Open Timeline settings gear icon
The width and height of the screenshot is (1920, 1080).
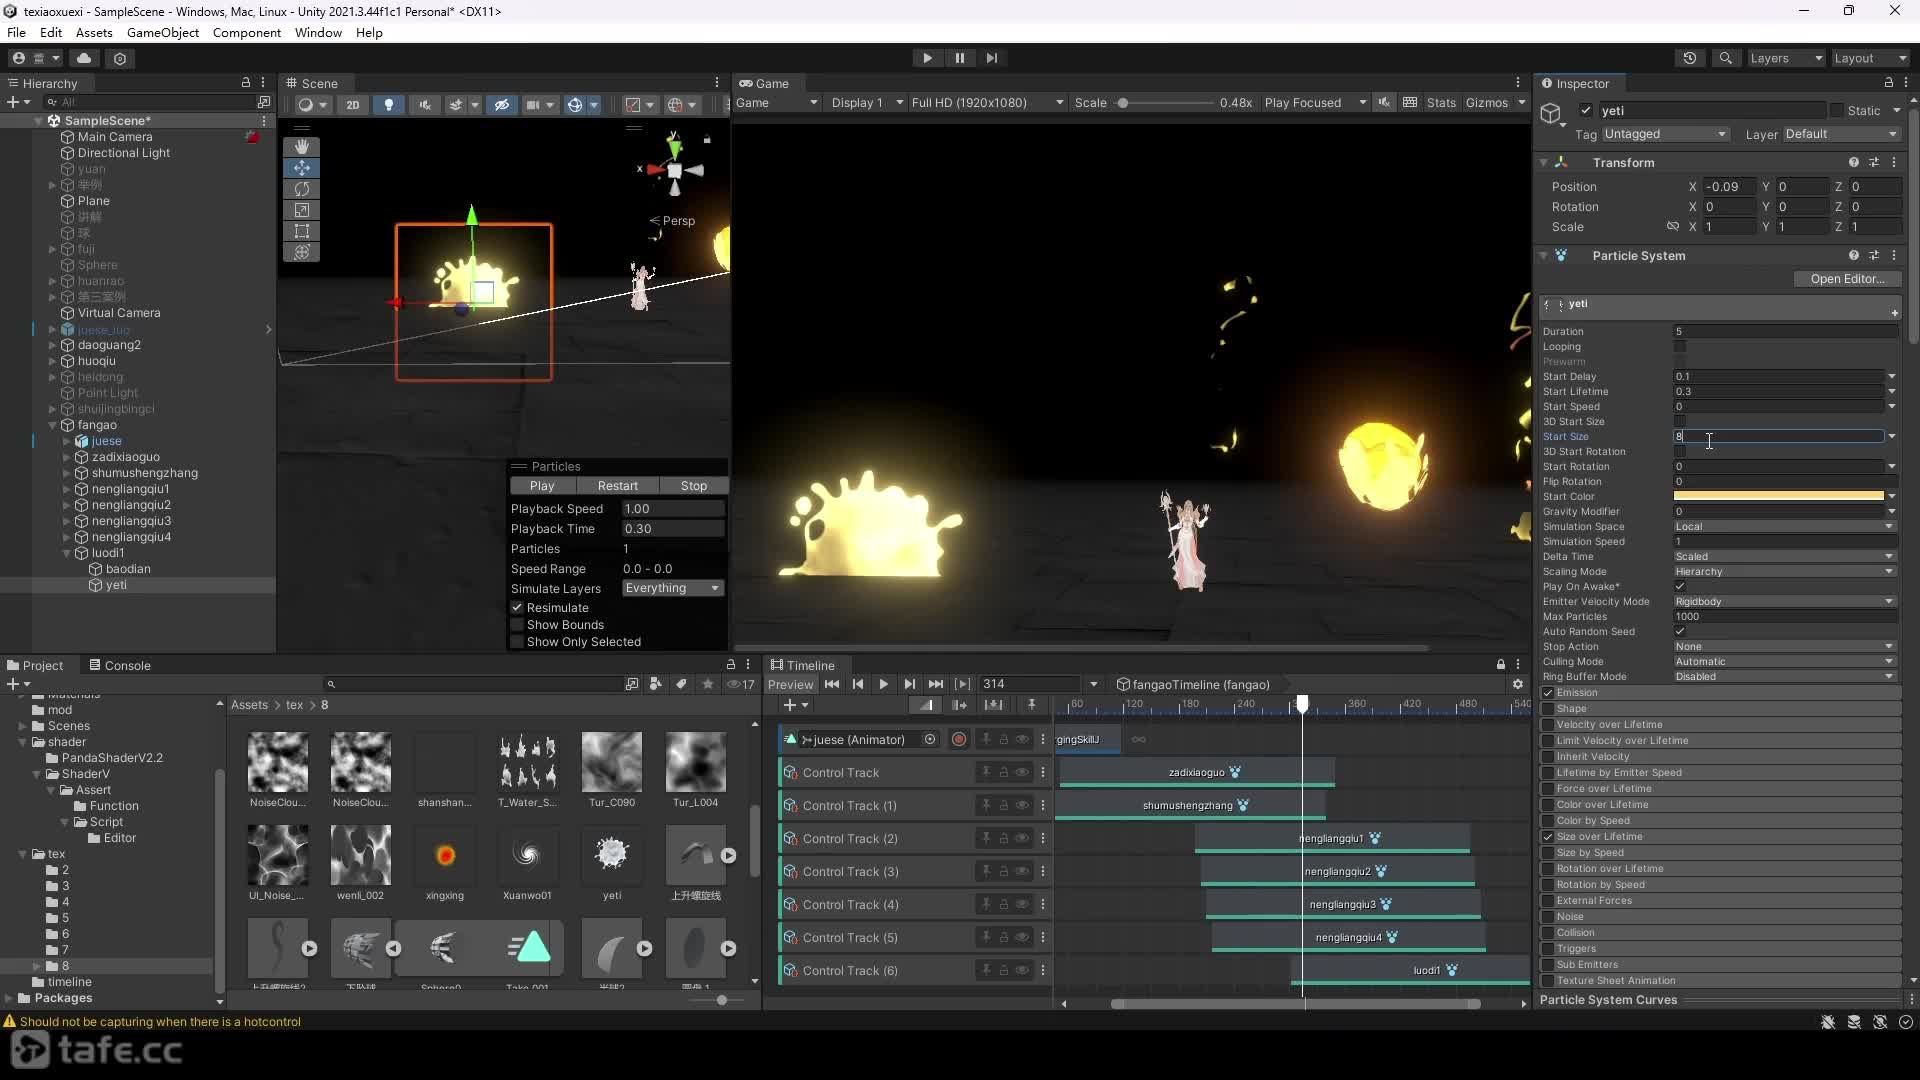click(1518, 684)
